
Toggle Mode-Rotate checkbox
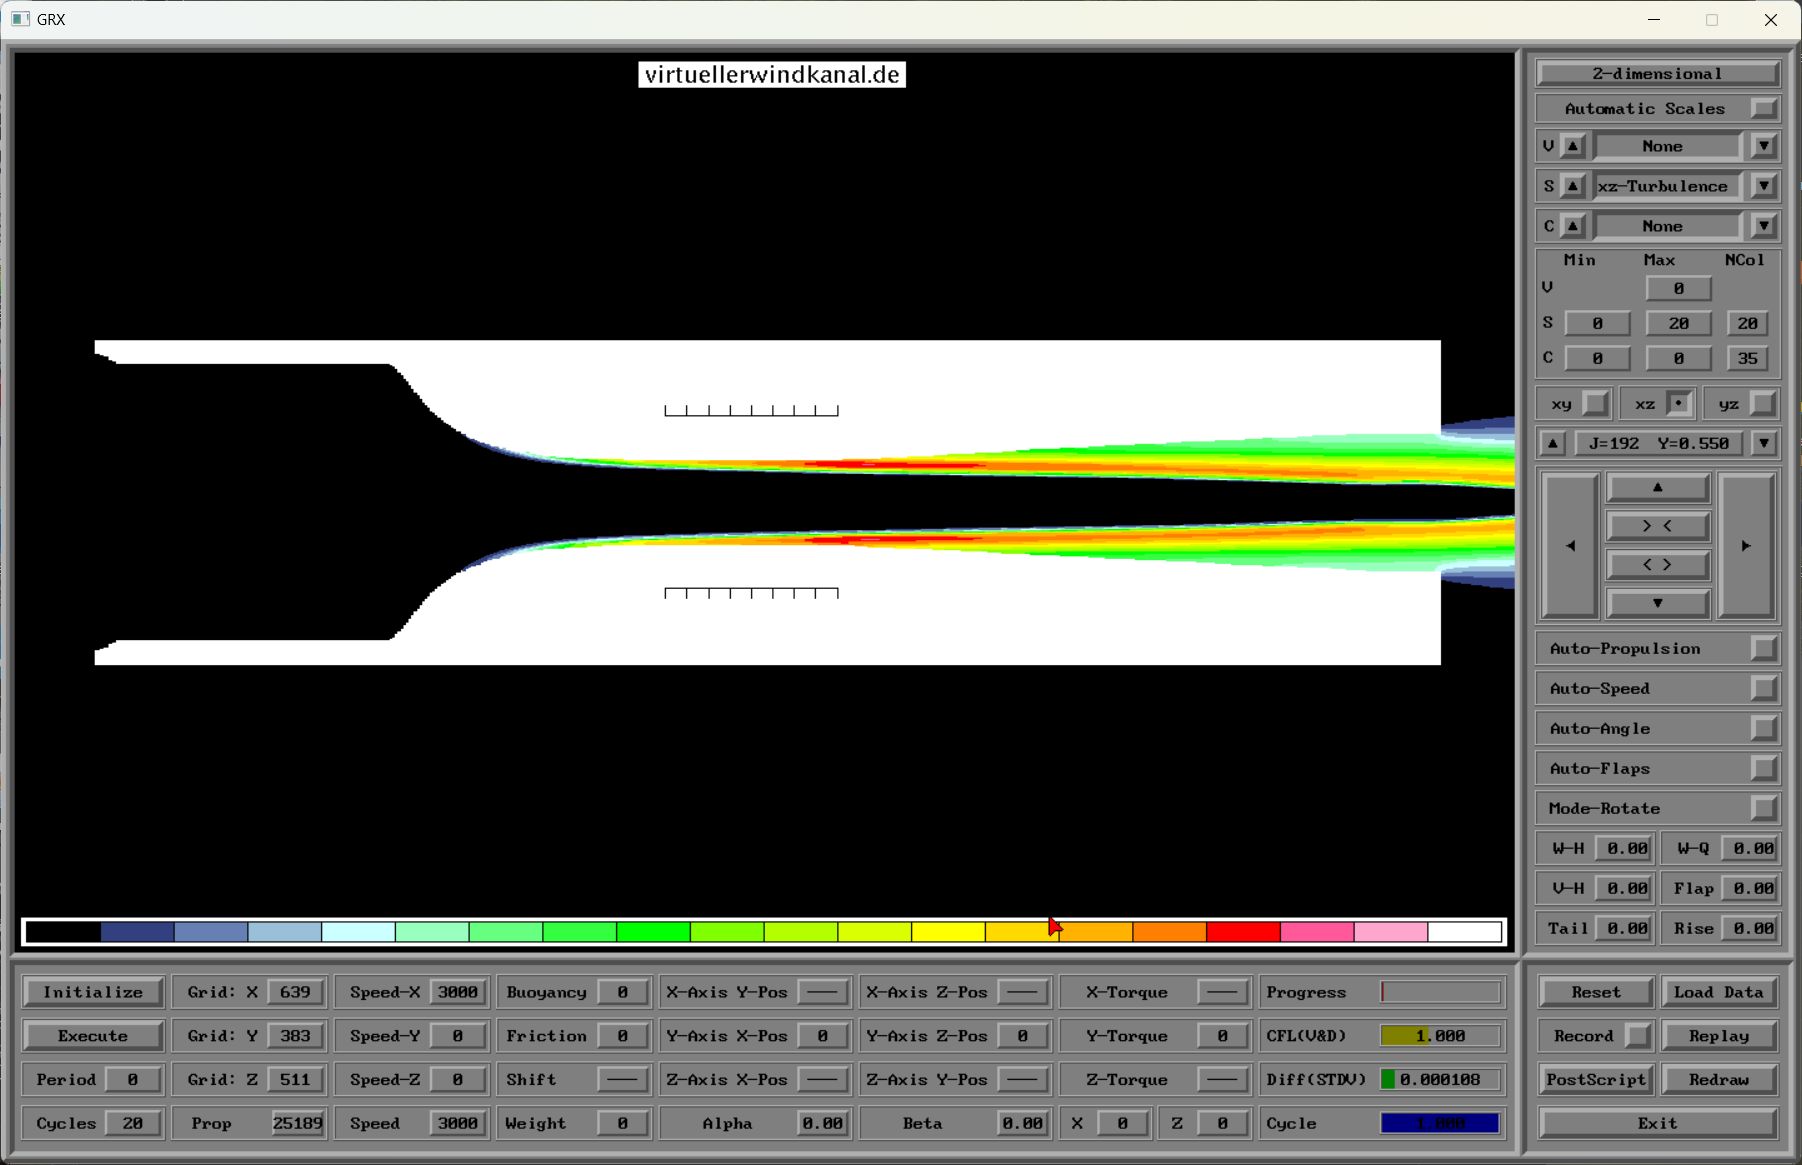pos(1764,808)
